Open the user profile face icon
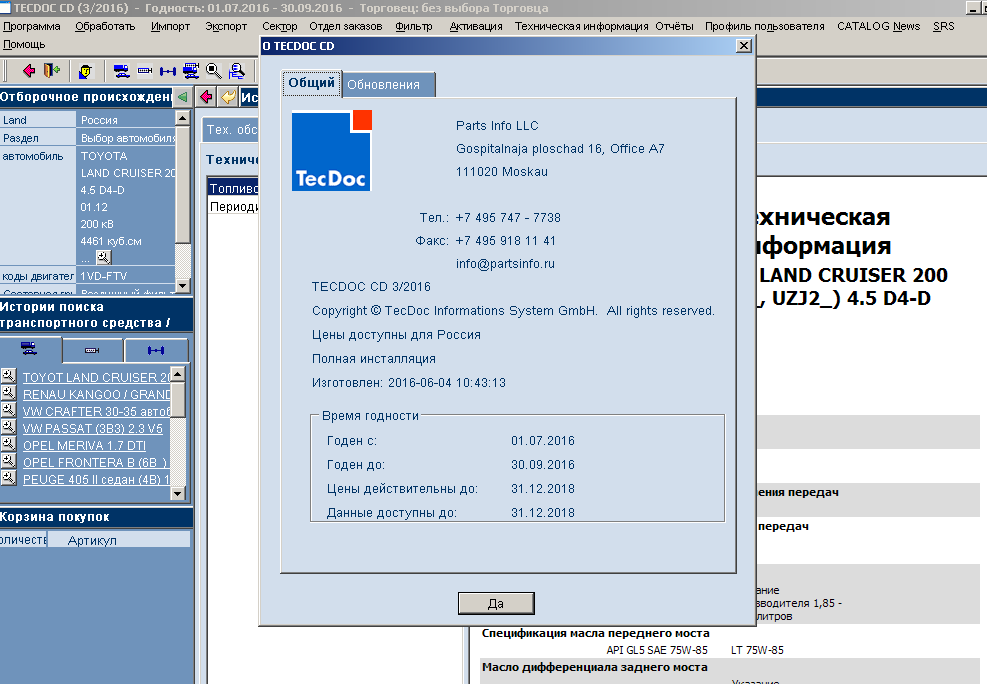Viewport: 987px width, 684px height. click(x=86, y=71)
